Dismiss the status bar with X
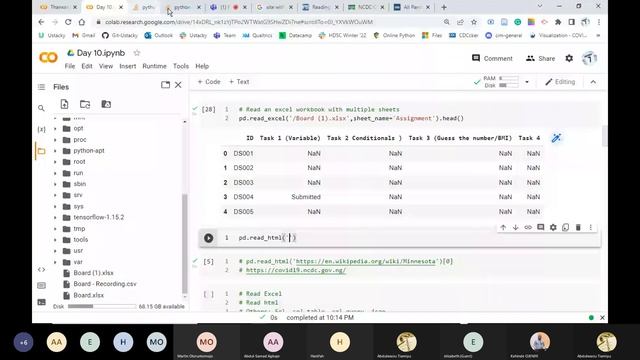This screenshot has width=640, height=360. pos(602,318)
